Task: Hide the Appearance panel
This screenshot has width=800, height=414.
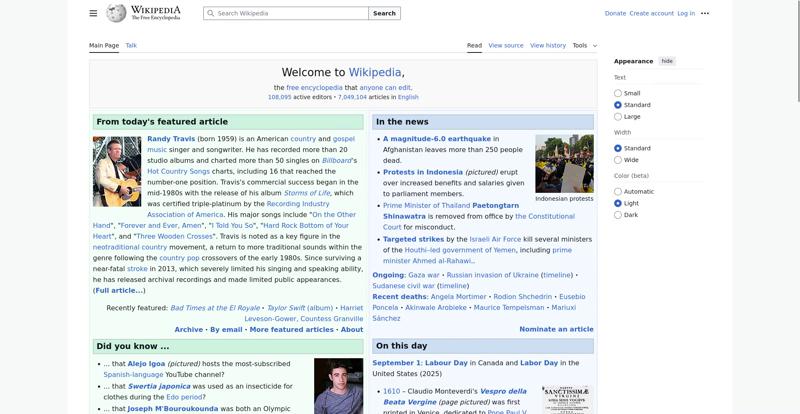Action: (x=667, y=61)
